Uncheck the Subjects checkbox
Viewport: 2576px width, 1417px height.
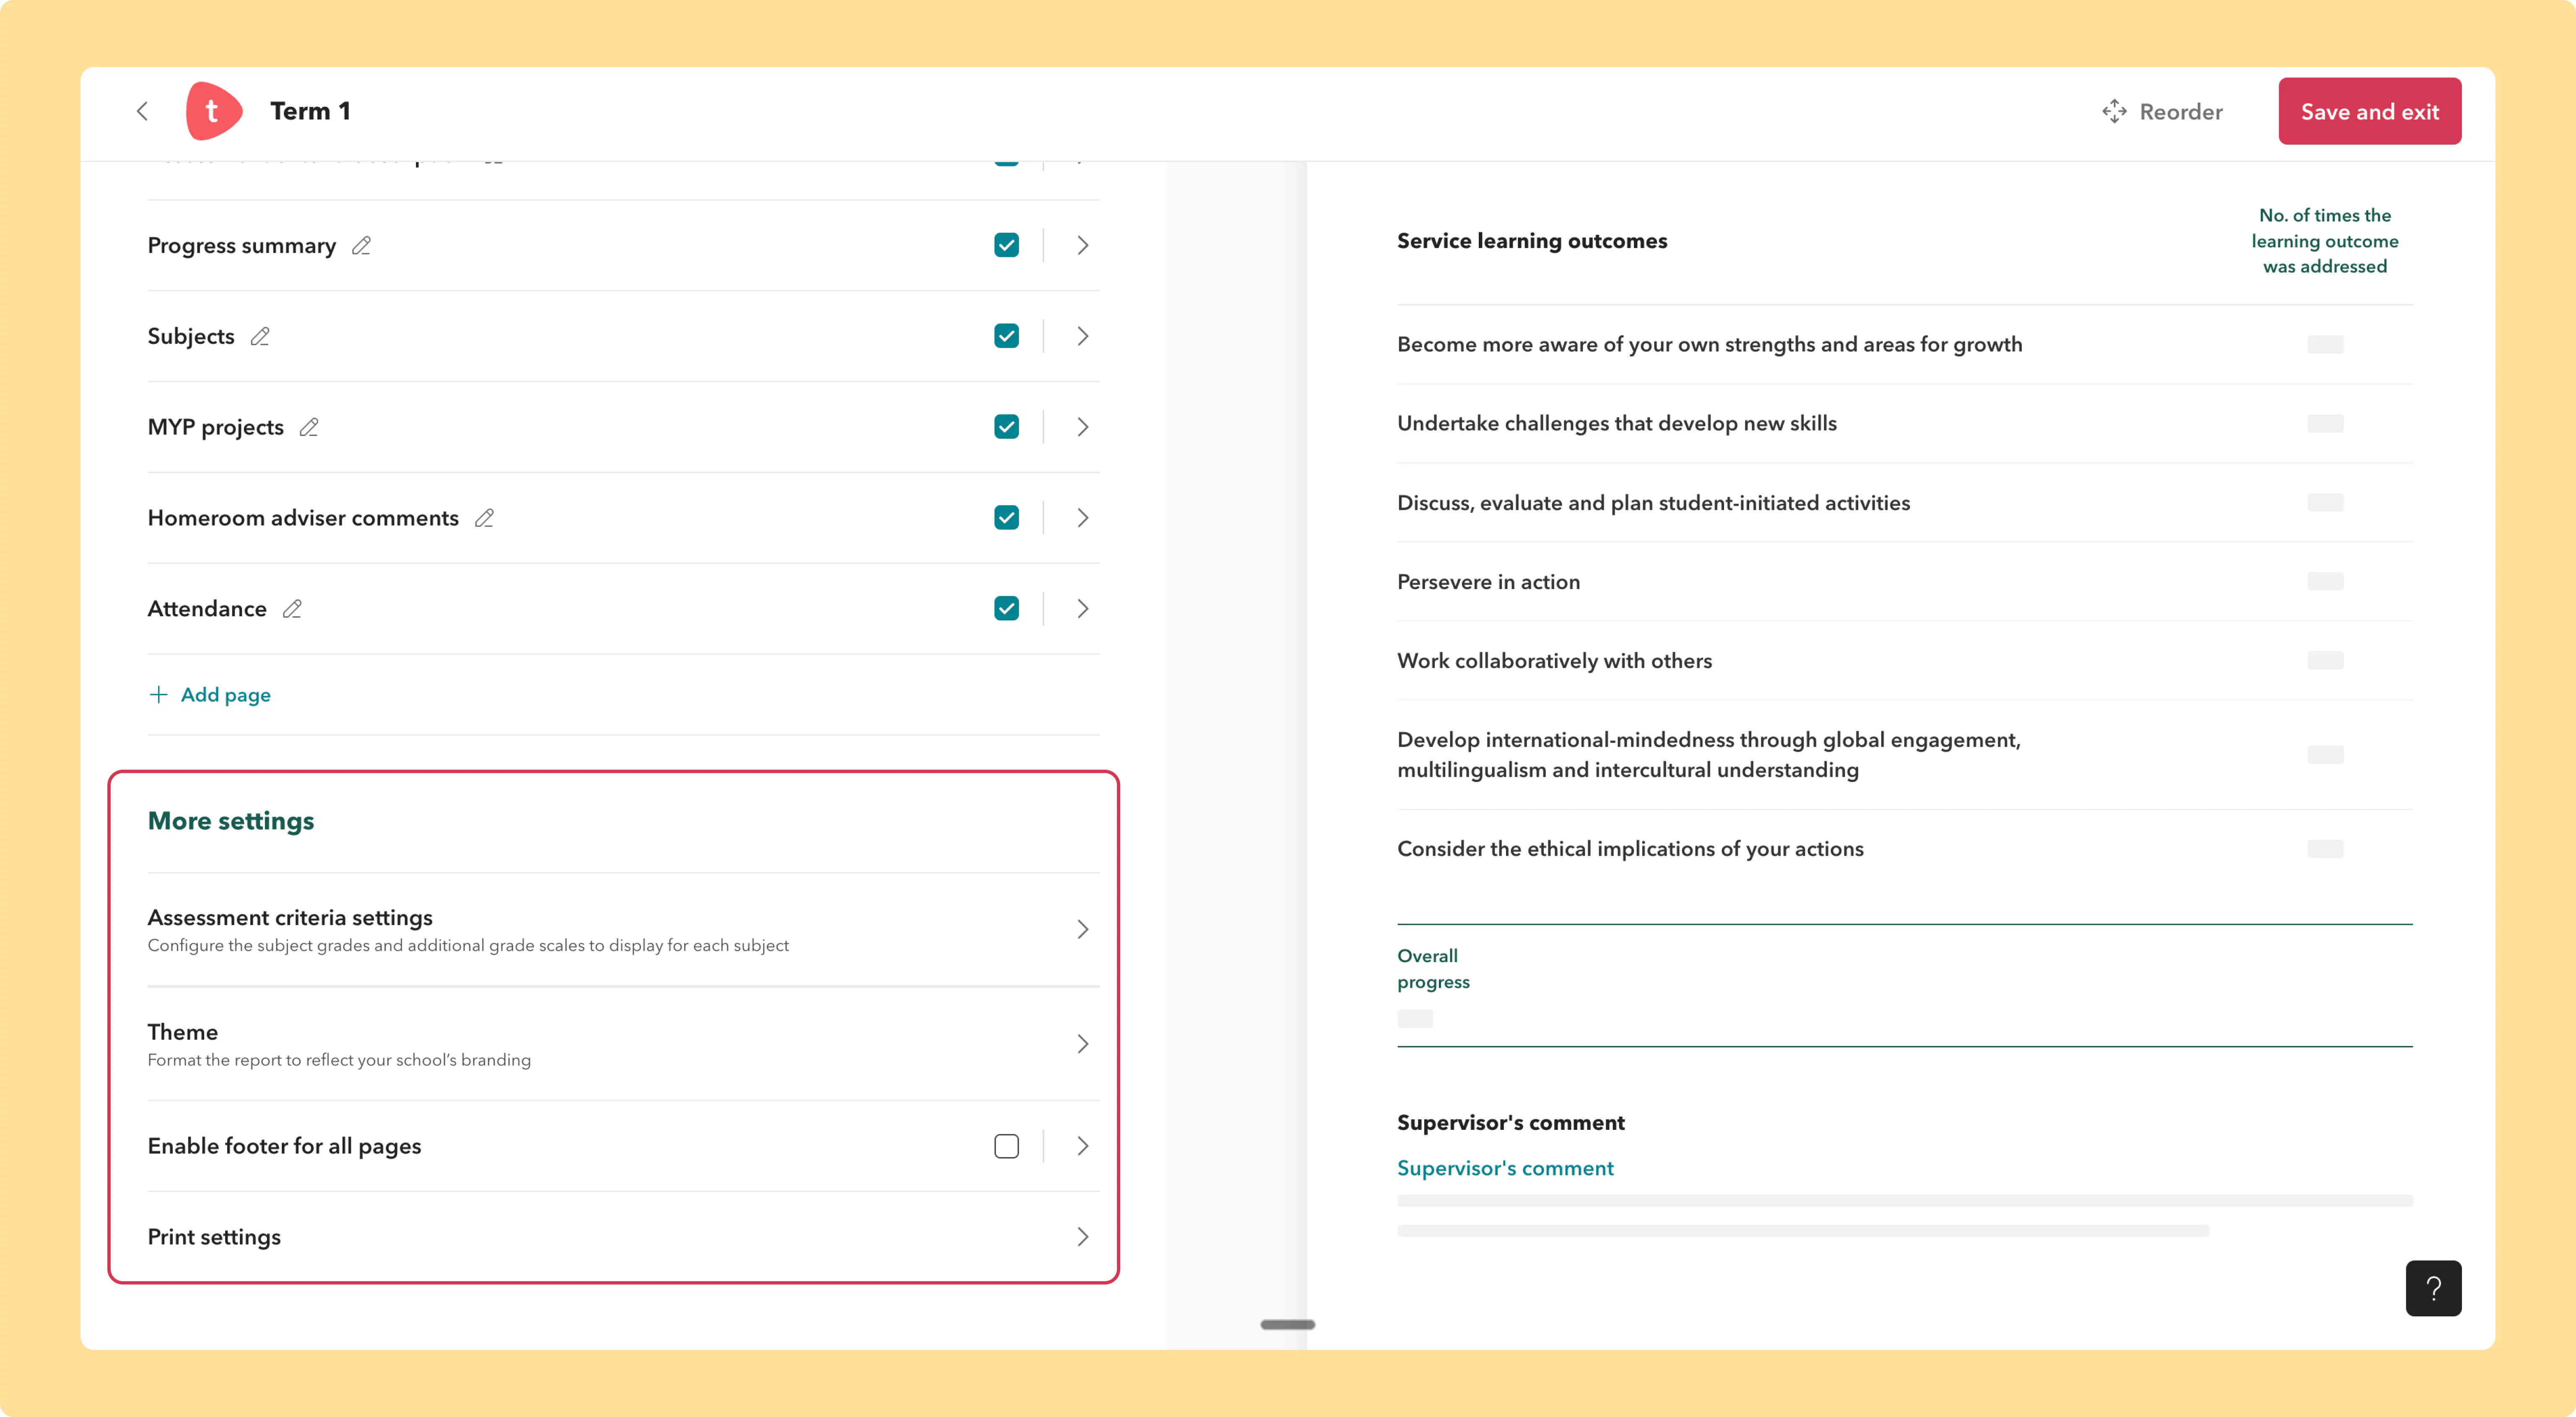tap(1006, 336)
